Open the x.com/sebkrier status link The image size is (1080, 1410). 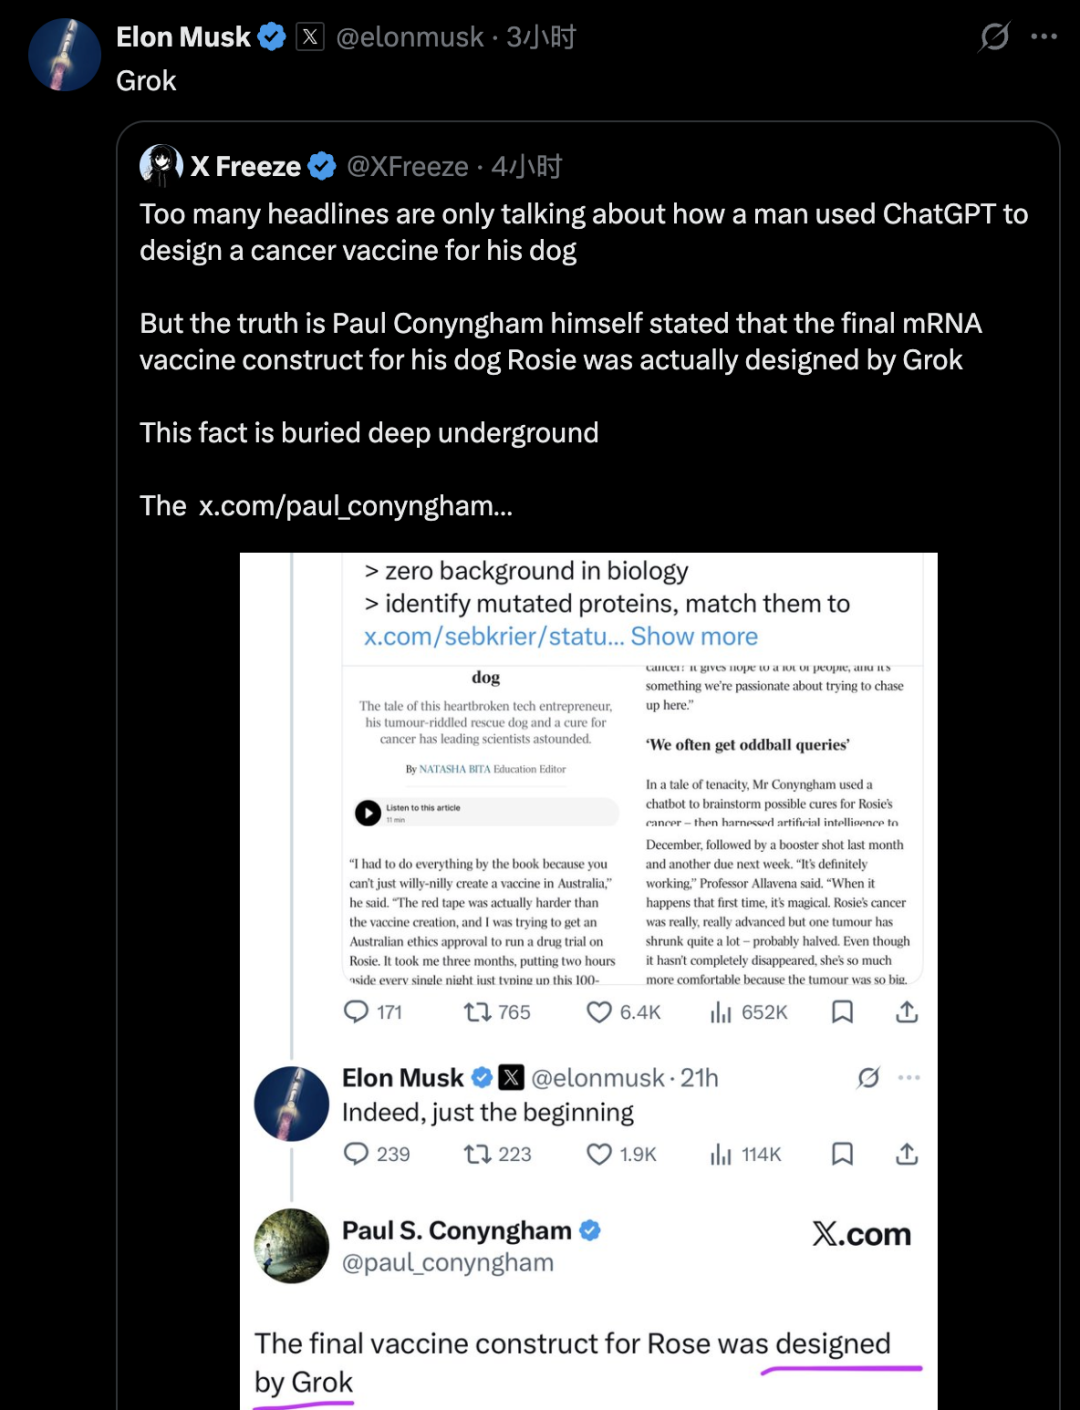click(494, 637)
